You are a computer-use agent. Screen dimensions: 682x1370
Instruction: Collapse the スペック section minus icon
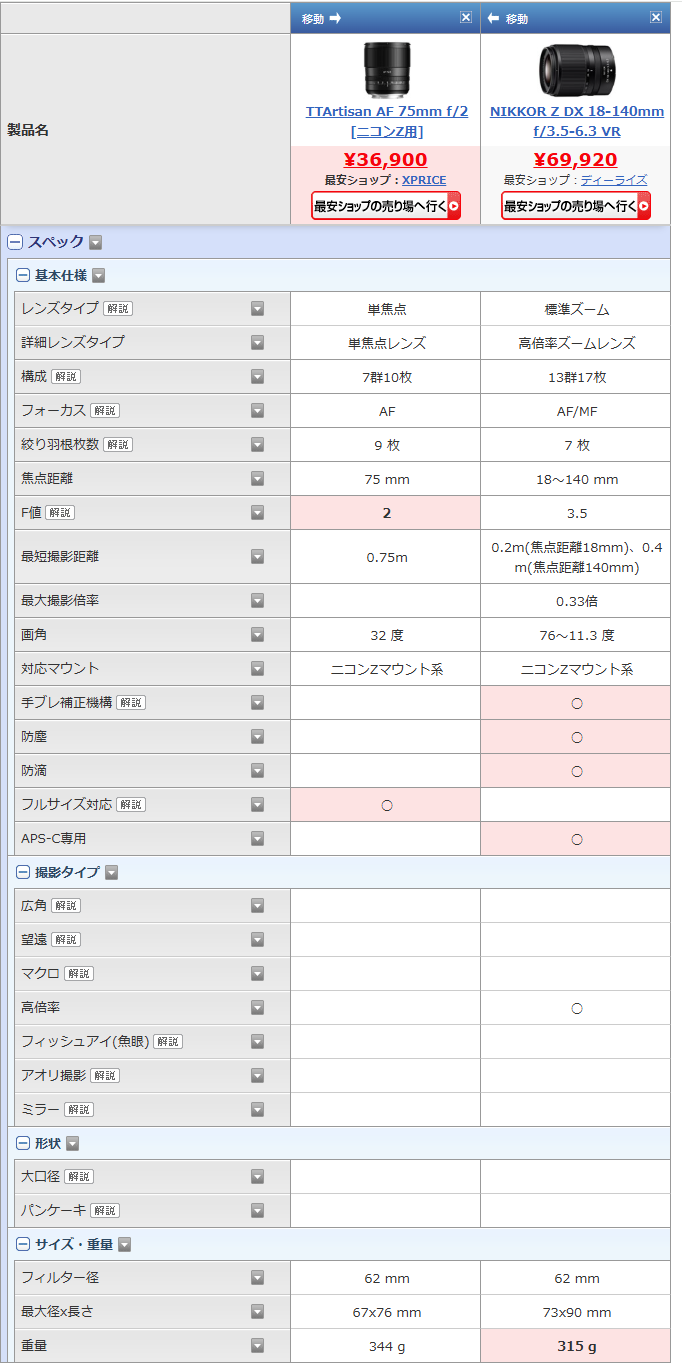(15, 242)
